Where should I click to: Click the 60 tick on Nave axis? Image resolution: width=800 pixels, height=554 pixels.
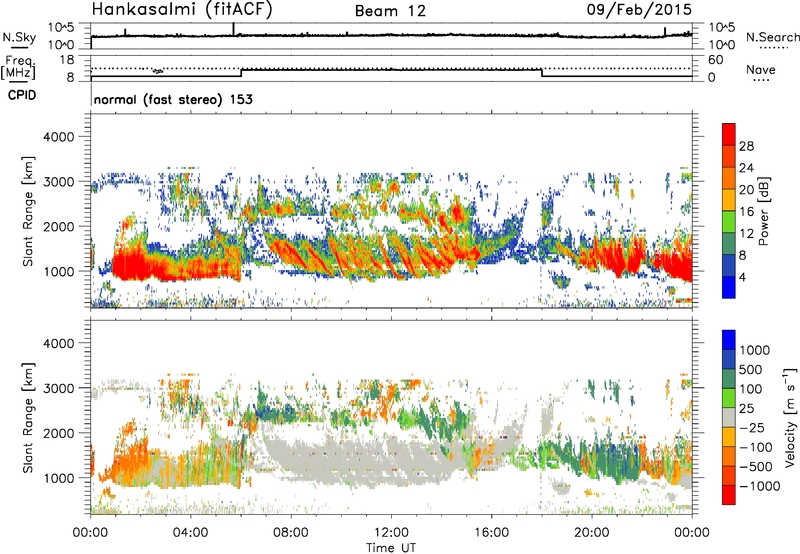[x=716, y=60]
